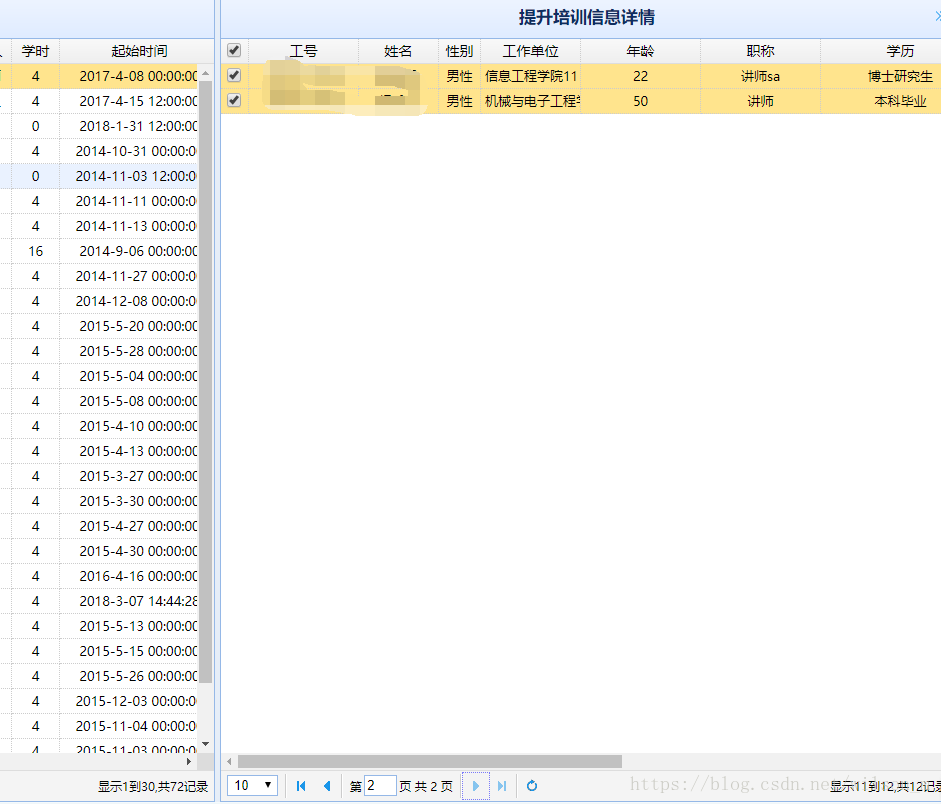Click the horizontal scrollbar of detail grid

click(430, 761)
